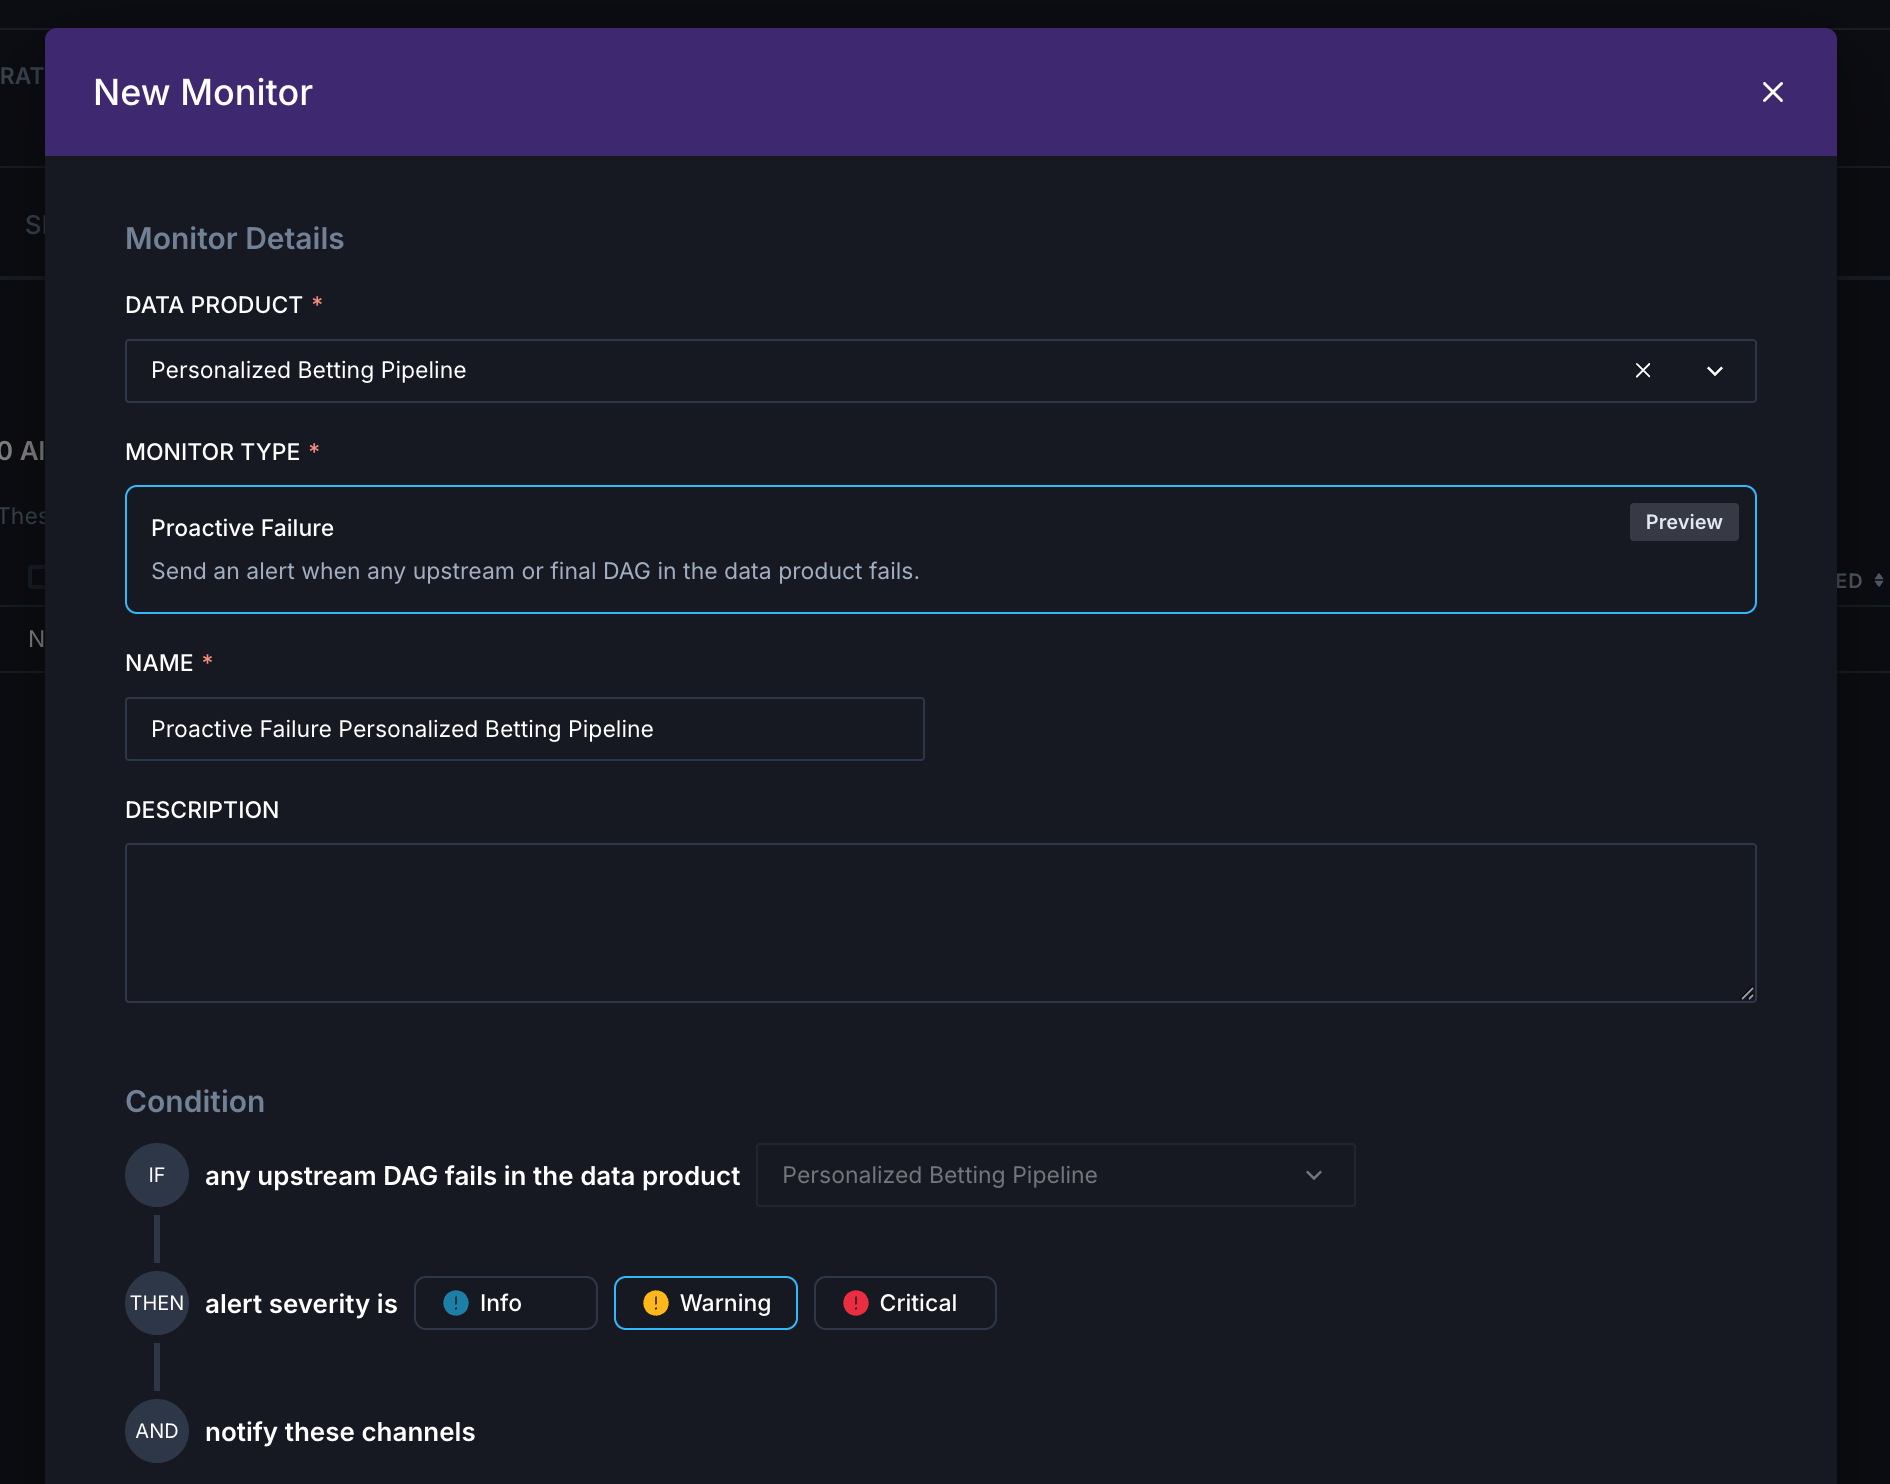Close the New Monitor dialog

1773,92
